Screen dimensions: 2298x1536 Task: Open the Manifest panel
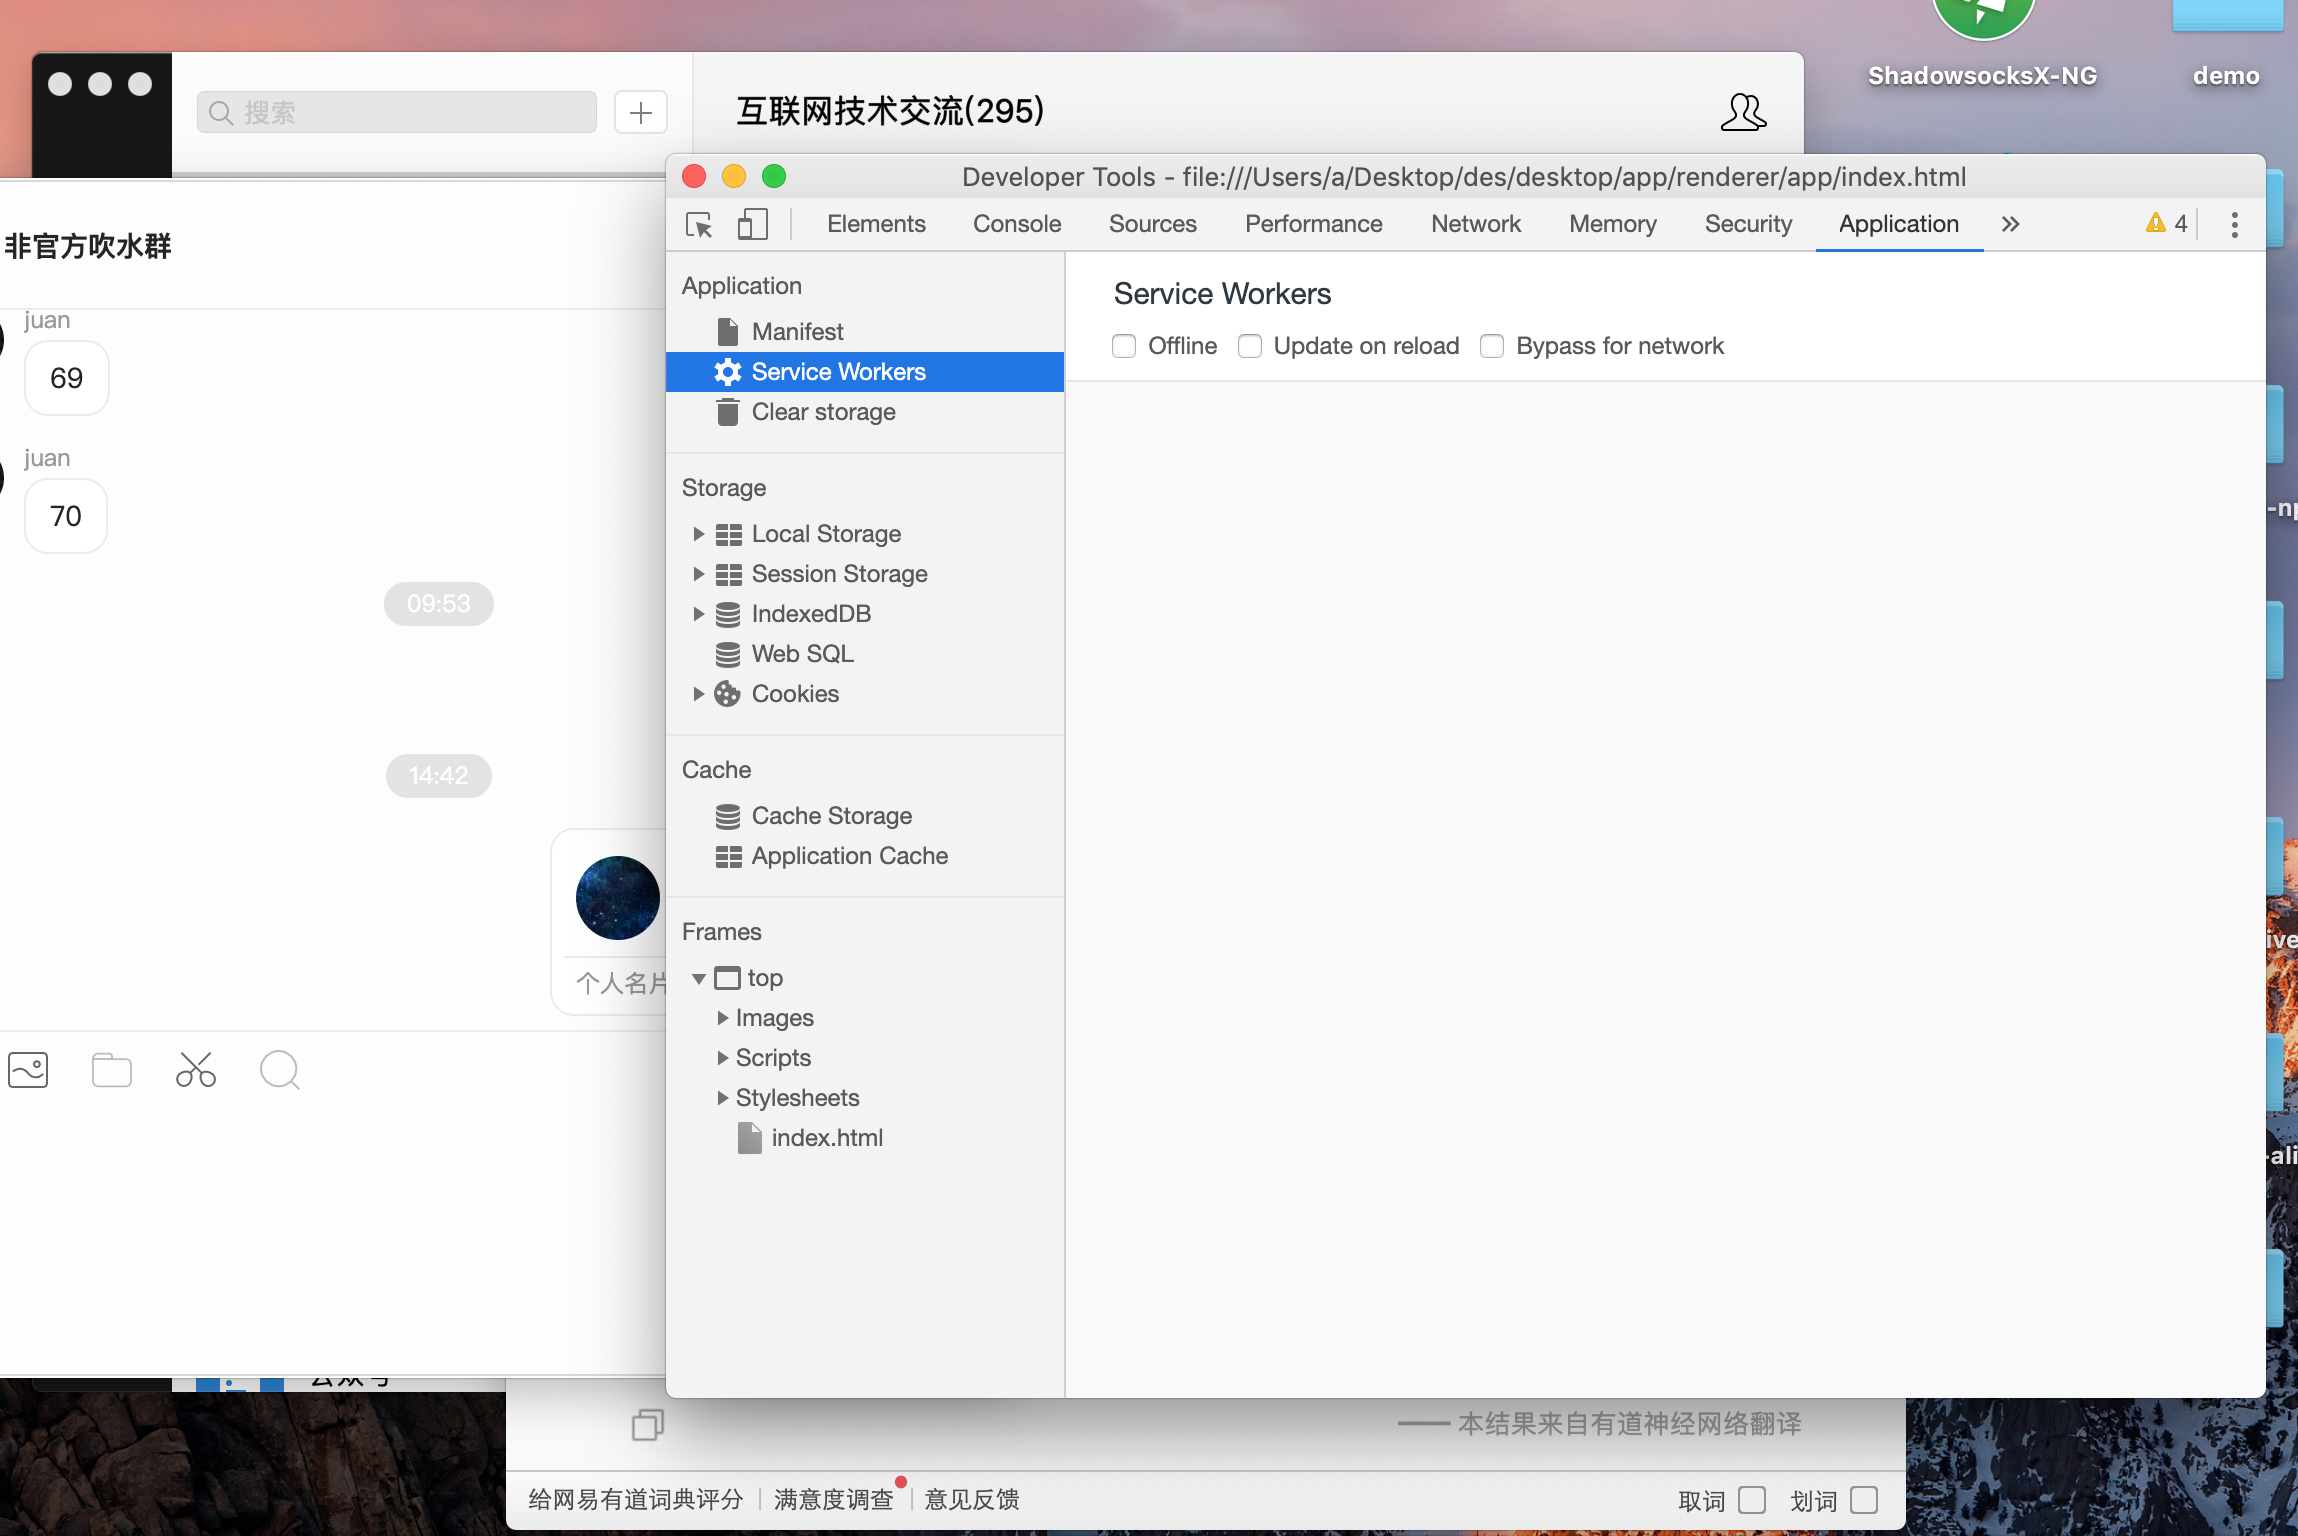click(x=797, y=331)
